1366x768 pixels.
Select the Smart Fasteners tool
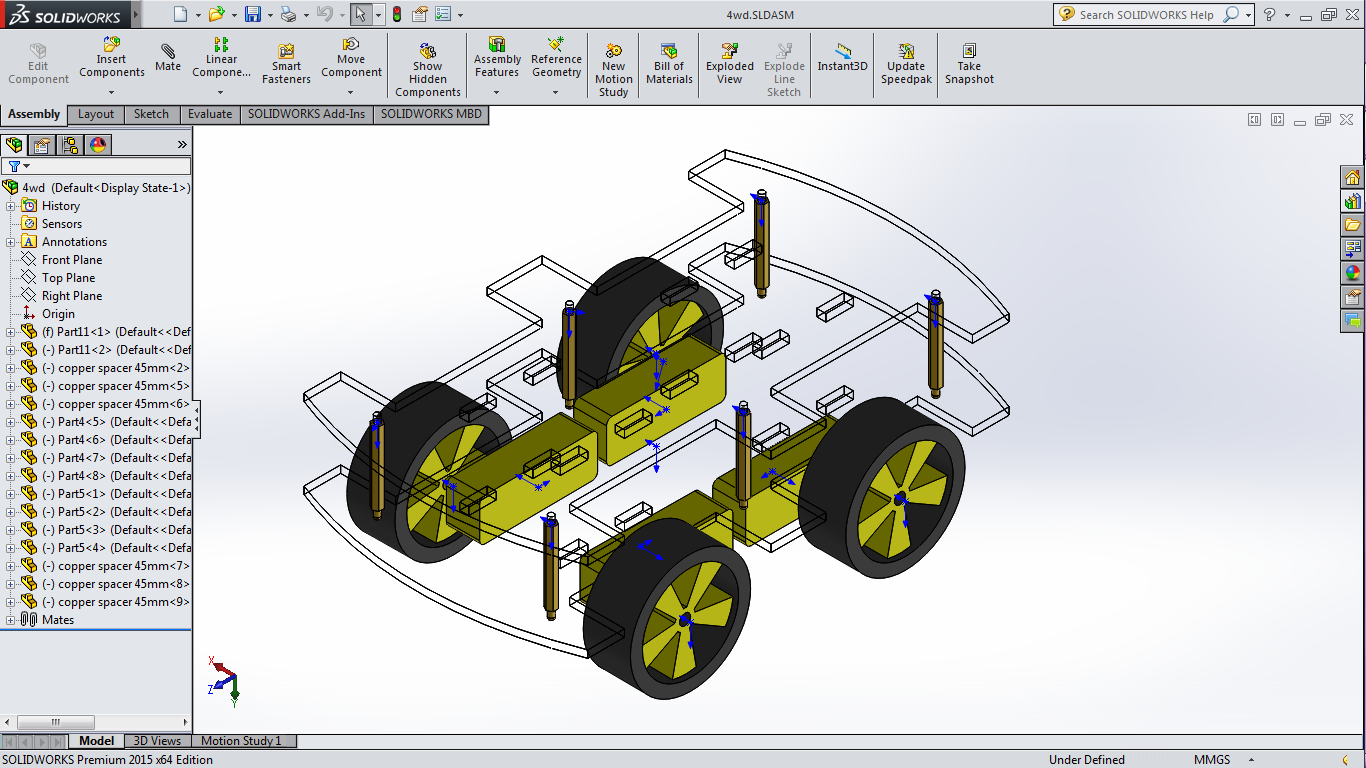286,63
